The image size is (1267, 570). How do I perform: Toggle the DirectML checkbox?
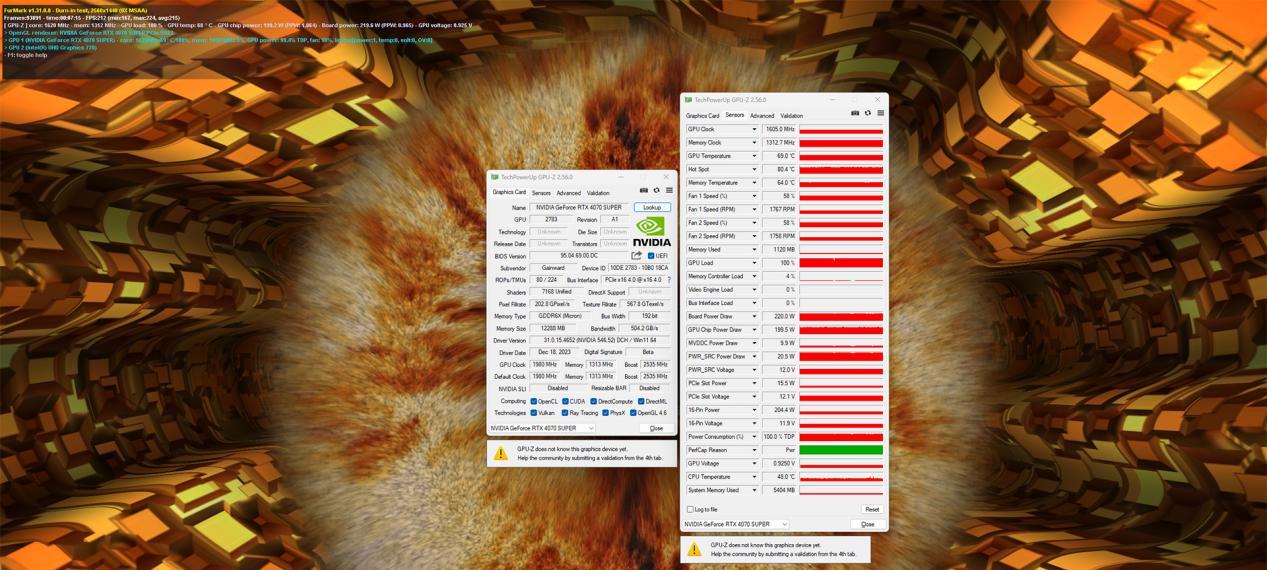pyautogui.click(x=641, y=401)
